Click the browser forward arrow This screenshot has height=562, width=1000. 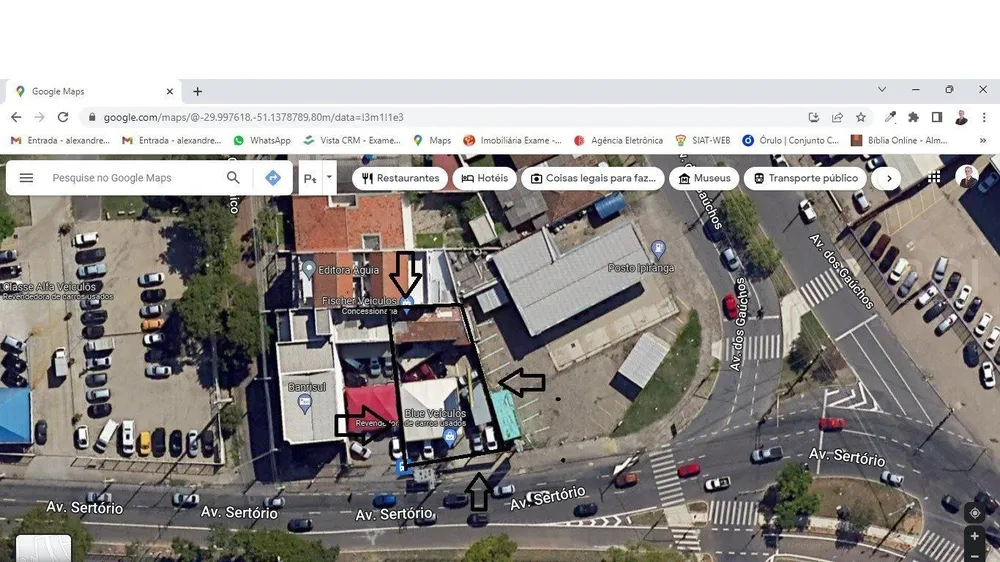click(x=40, y=117)
